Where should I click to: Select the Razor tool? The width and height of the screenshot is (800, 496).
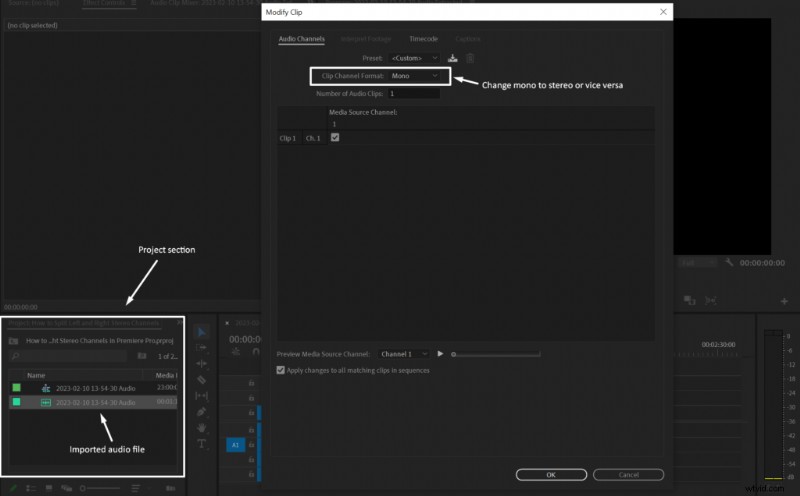pyautogui.click(x=202, y=380)
